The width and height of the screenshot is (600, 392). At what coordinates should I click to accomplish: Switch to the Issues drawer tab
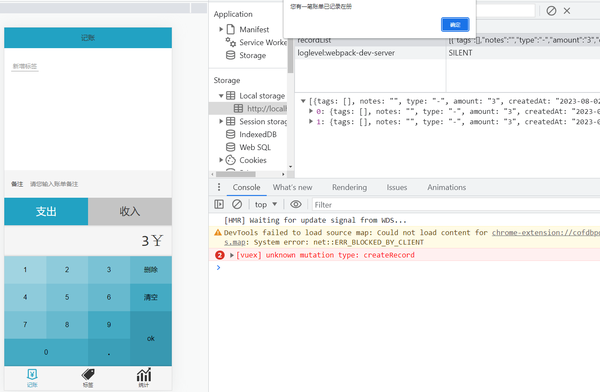(397, 187)
